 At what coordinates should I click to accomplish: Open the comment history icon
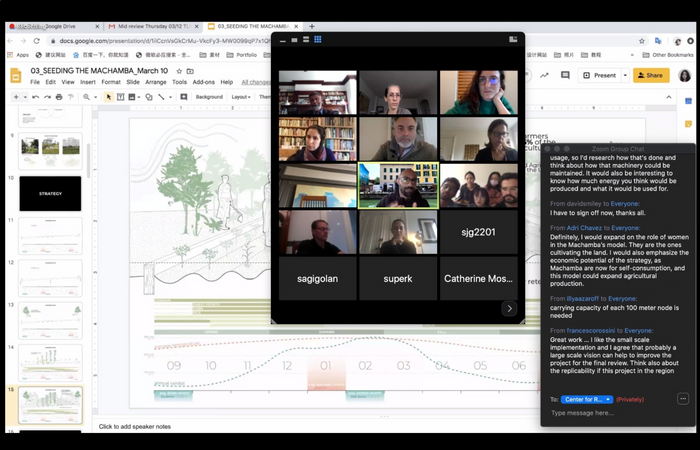coord(565,75)
